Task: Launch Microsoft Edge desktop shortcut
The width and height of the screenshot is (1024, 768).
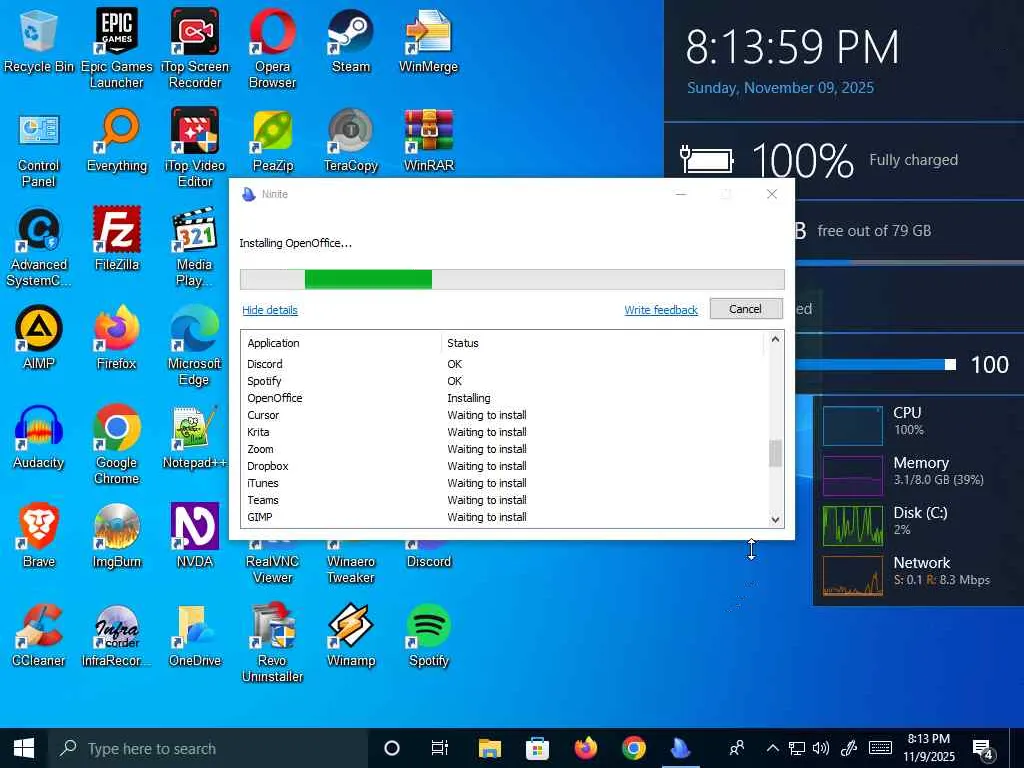Action: [x=195, y=346]
